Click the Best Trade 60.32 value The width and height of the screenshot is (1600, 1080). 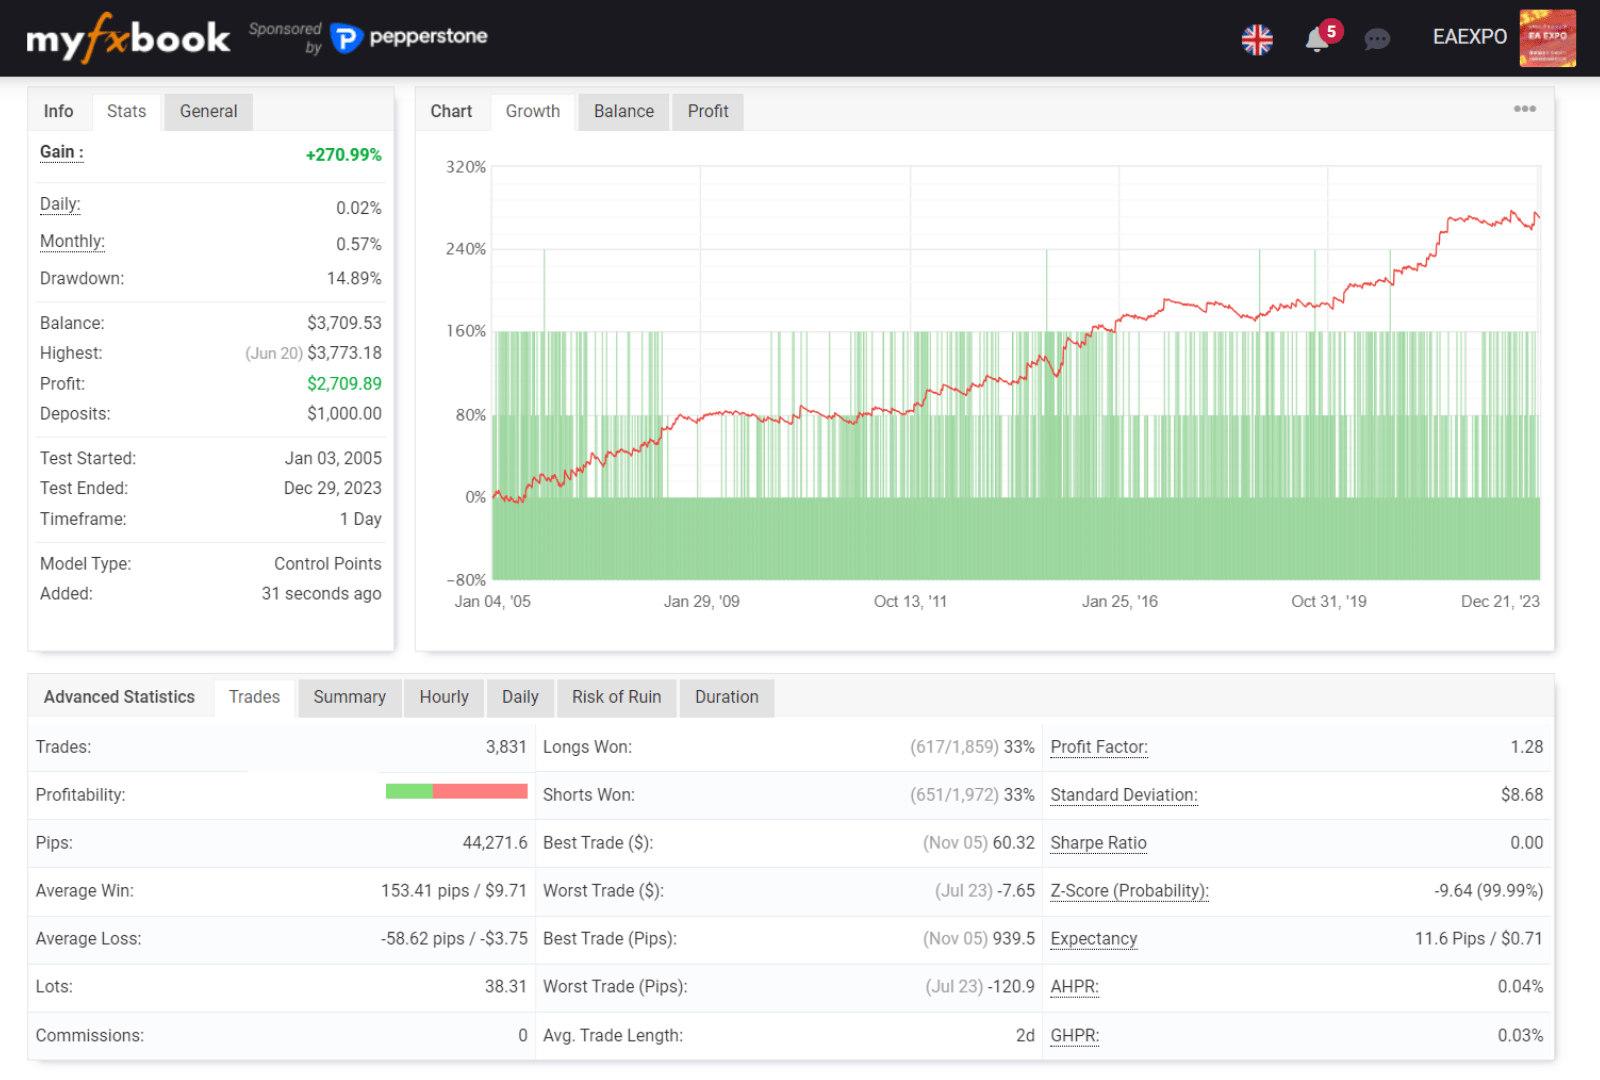(1014, 843)
